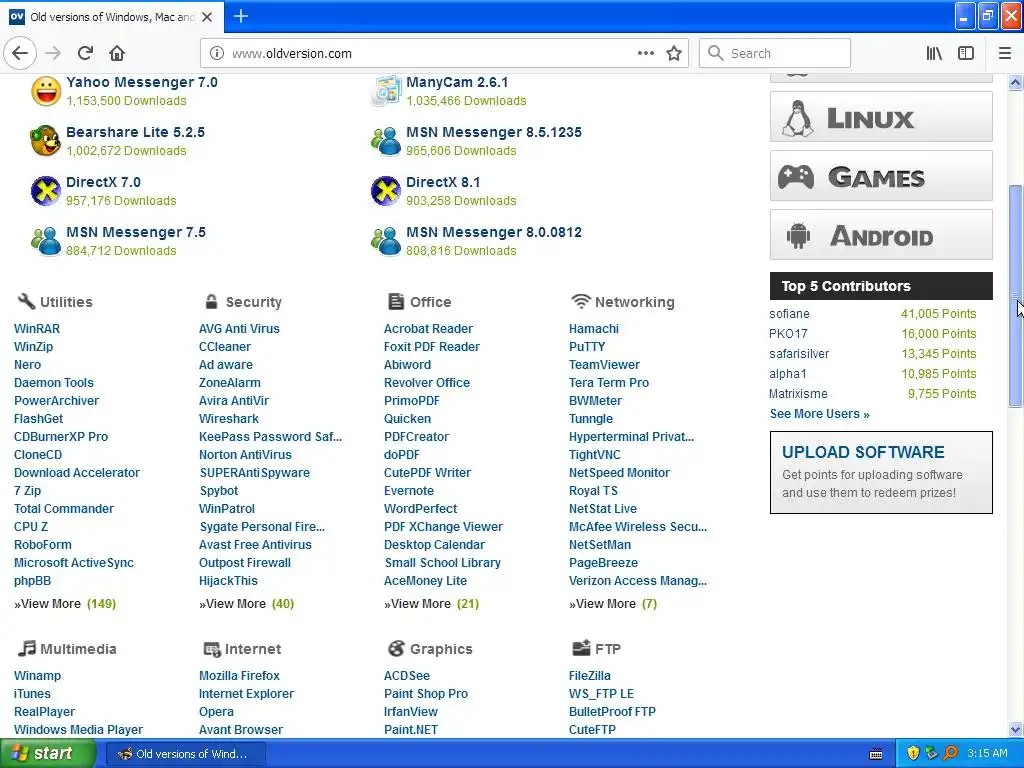The height and width of the screenshot is (768, 1024).
Task: Open the Linux category button
Action: point(881,117)
